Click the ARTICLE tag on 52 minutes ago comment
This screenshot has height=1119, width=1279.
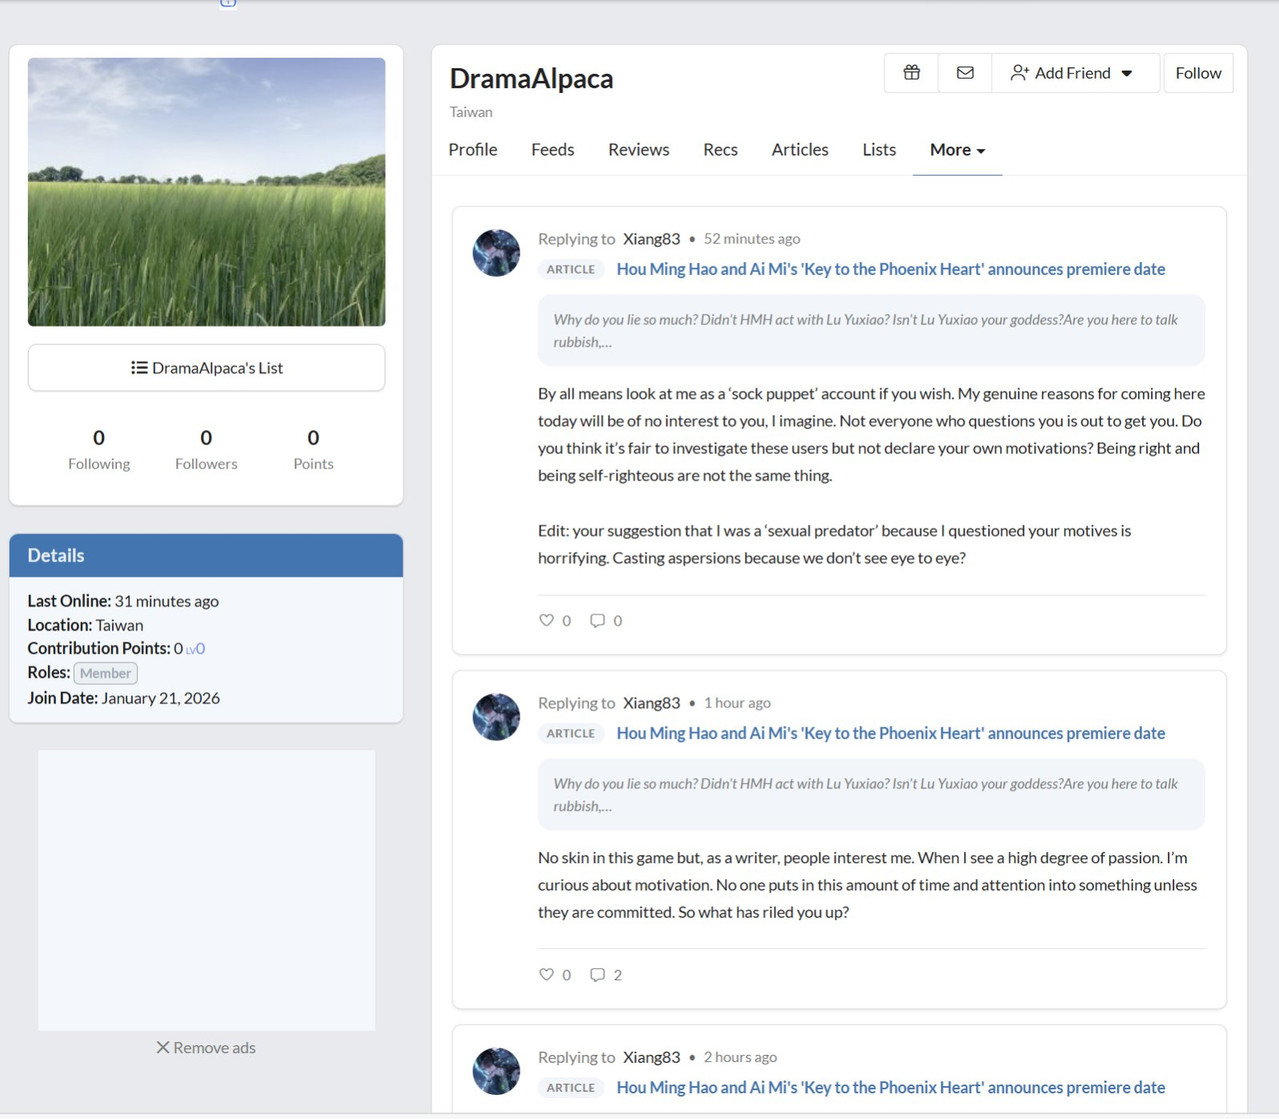point(571,269)
